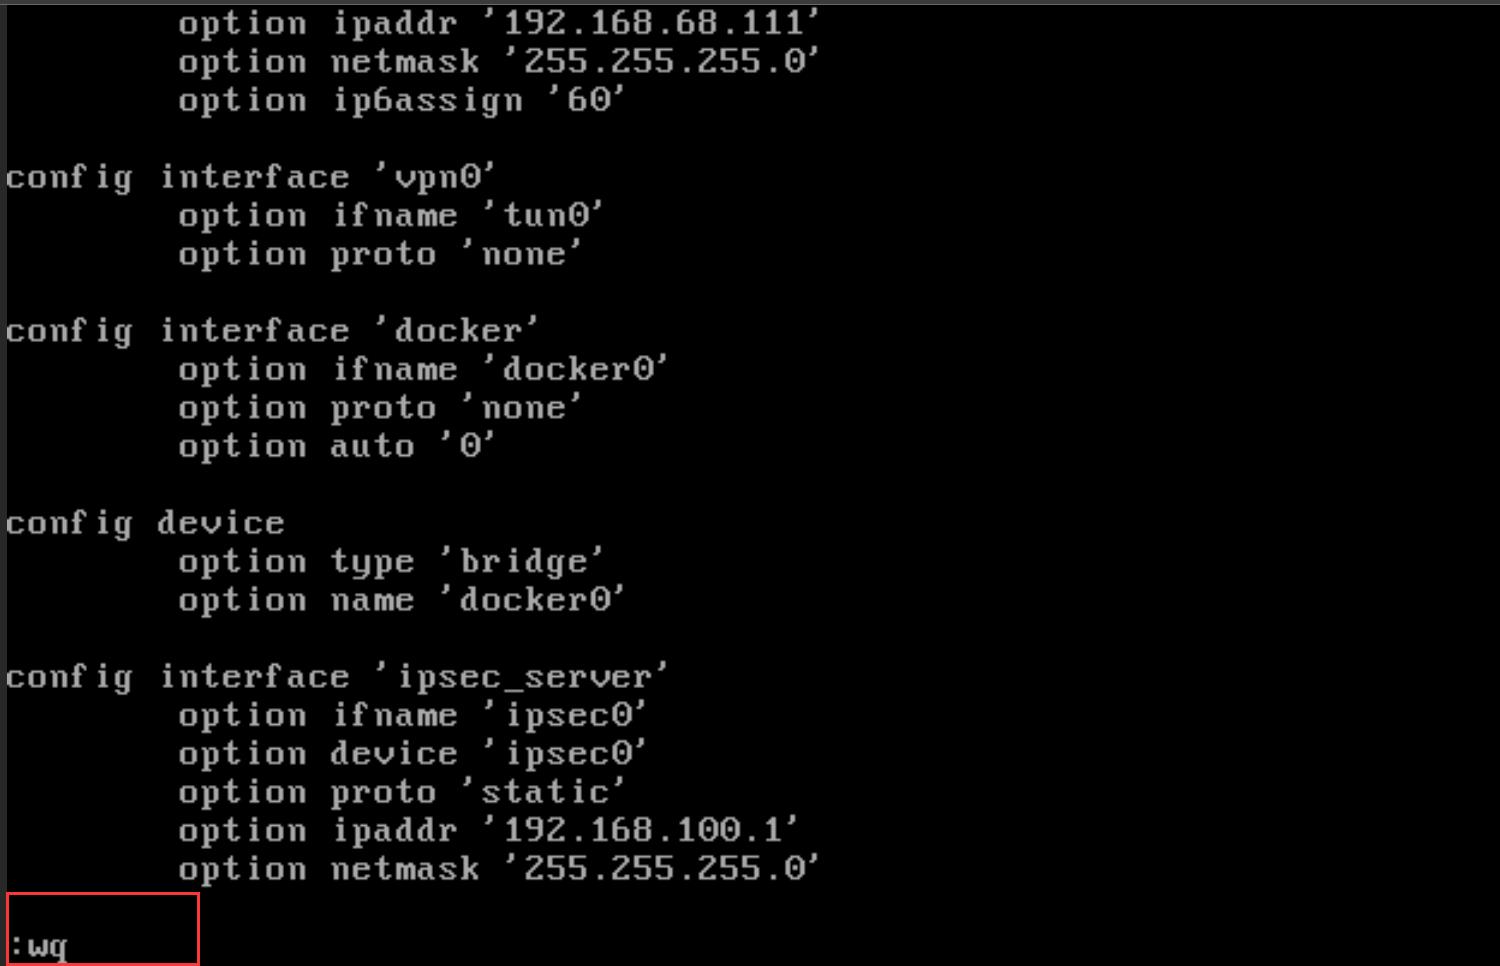Viewport: 1500px width, 966px height.
Task: Click the ipaddr '192.168.68.111' line
Action: click(498, 23)
